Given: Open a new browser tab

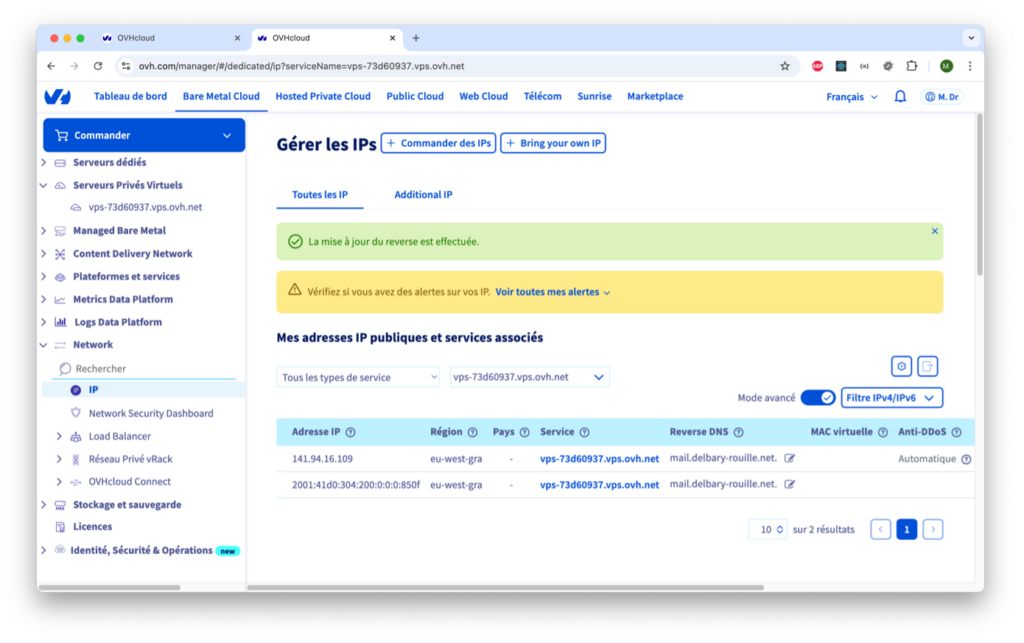Looking at the screenshot, I should coord(416,38).
